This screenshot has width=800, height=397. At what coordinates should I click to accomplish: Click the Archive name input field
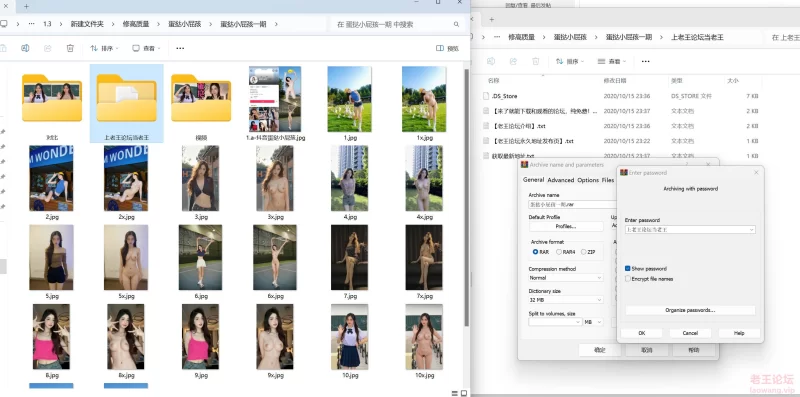coord(572,204)
